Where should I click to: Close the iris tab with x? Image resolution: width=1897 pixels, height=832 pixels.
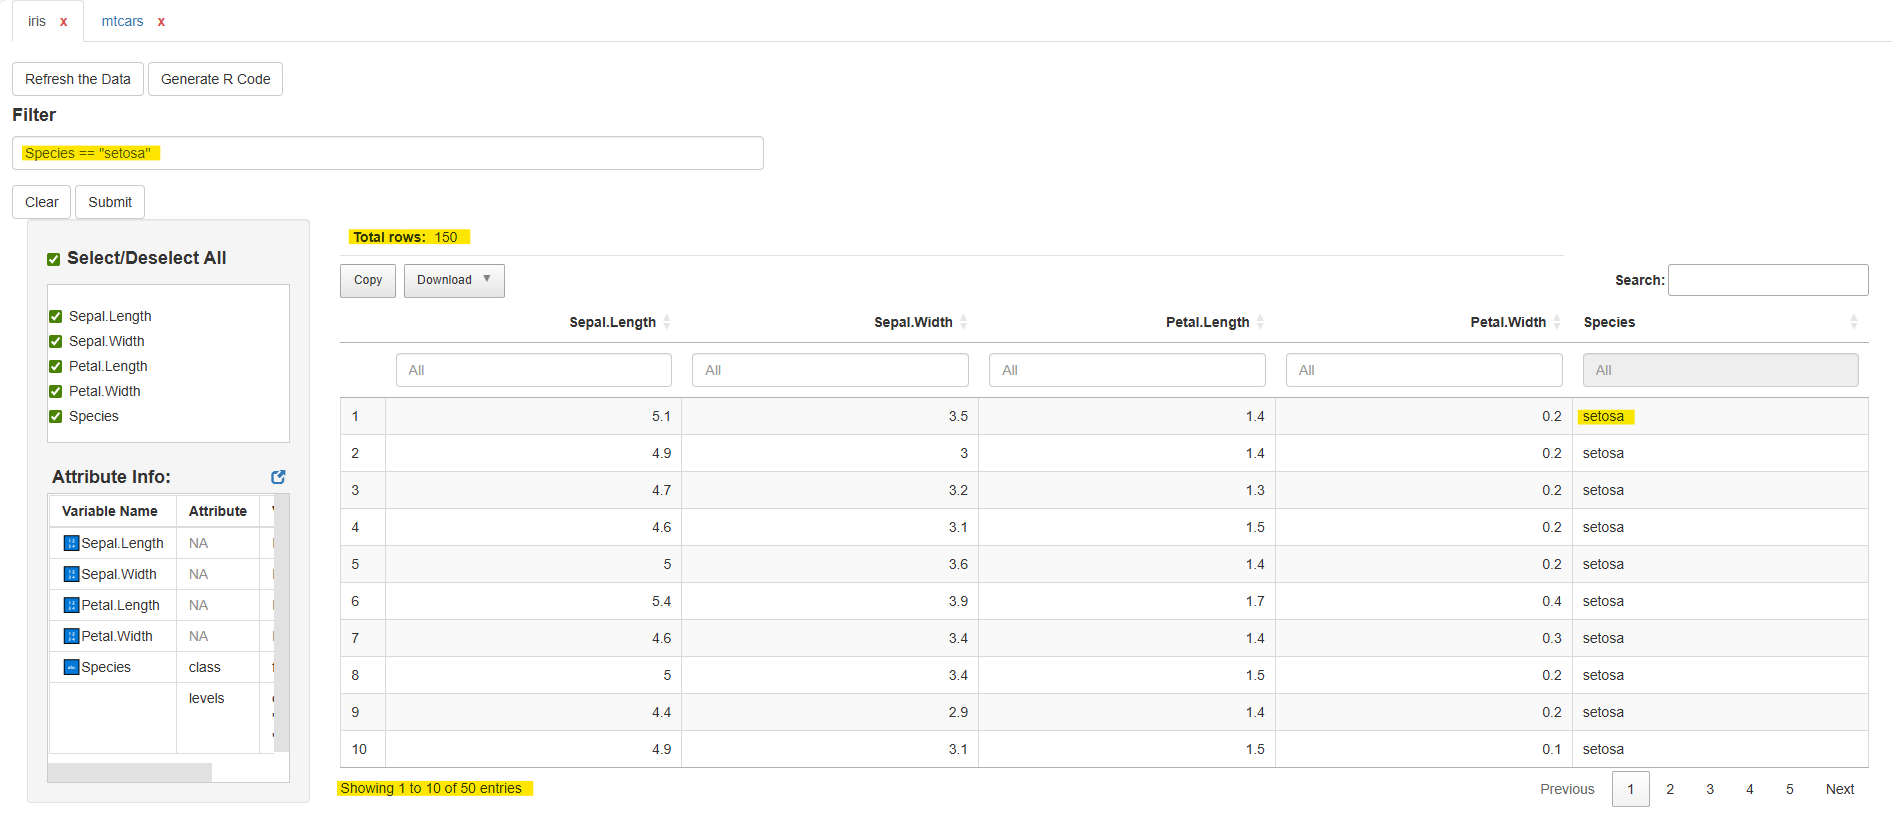[x=64, y=22]
